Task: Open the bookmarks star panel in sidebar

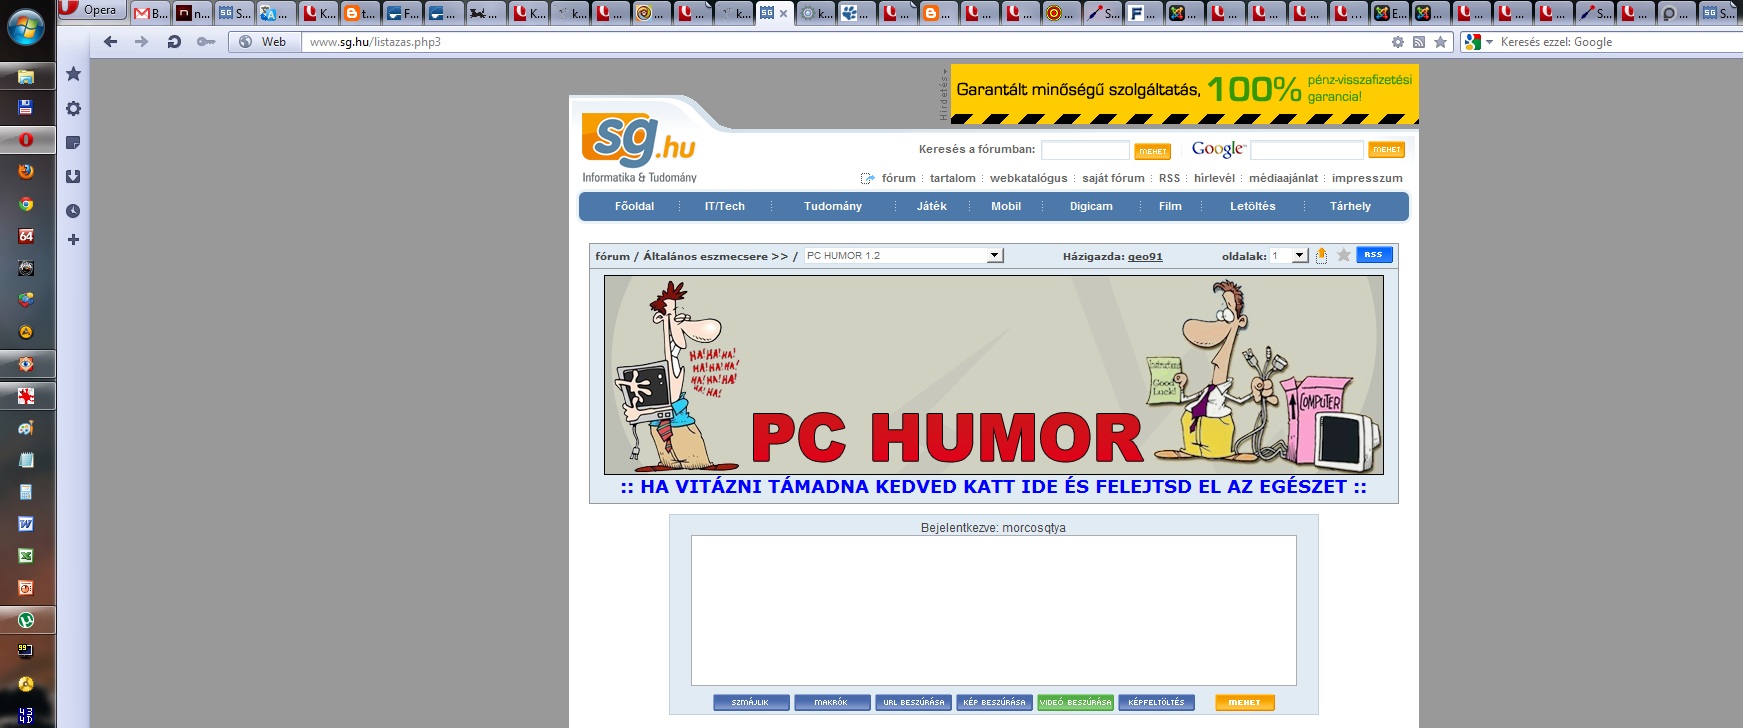Action: point(73,74)
